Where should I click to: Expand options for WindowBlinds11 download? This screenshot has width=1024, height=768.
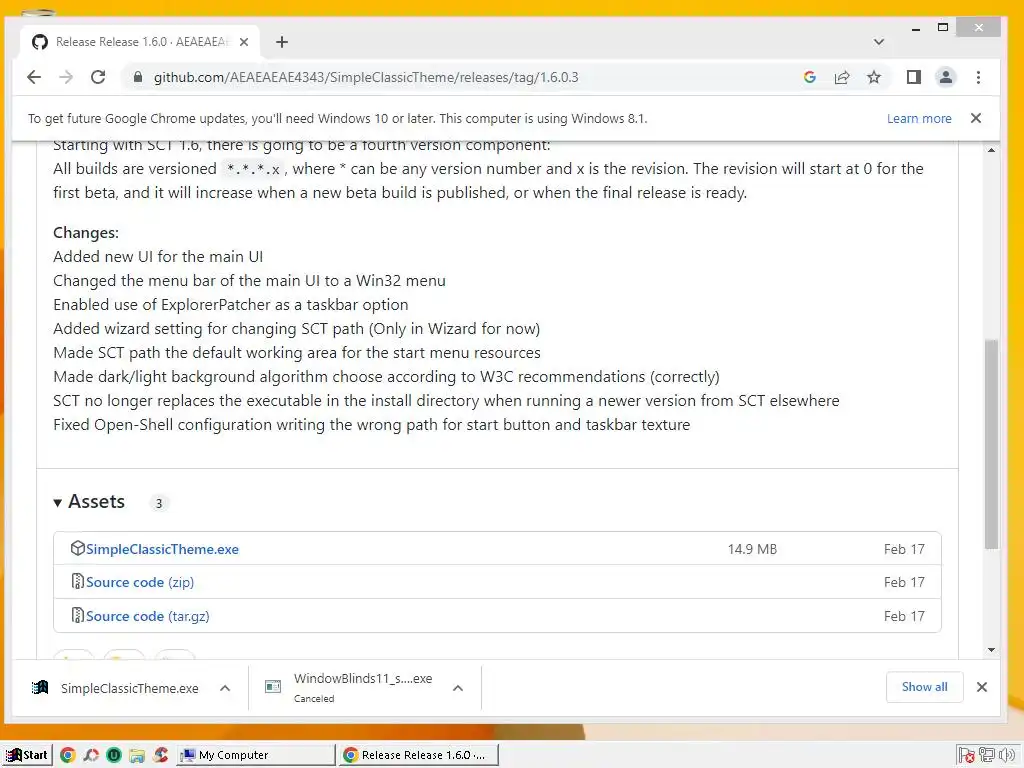(x=458, y=688)
